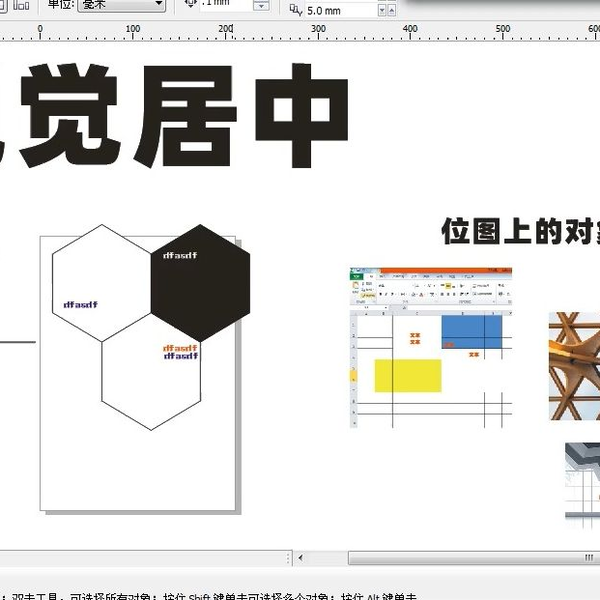The image size is (600, 600).
Task: Click the nudge offset icon beside .1 mm
Action: click(191, 3)
